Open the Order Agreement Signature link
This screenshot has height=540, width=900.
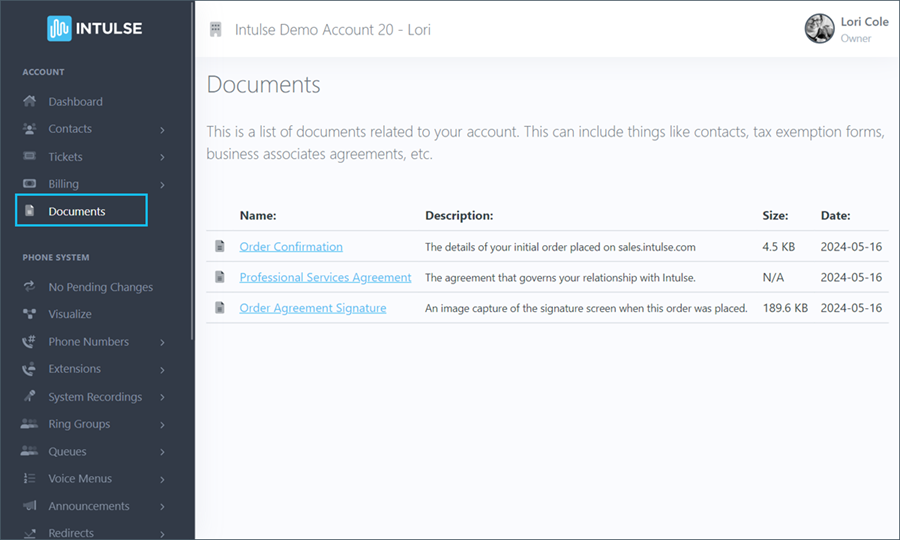pyautogui.click(x=313, y=308)
